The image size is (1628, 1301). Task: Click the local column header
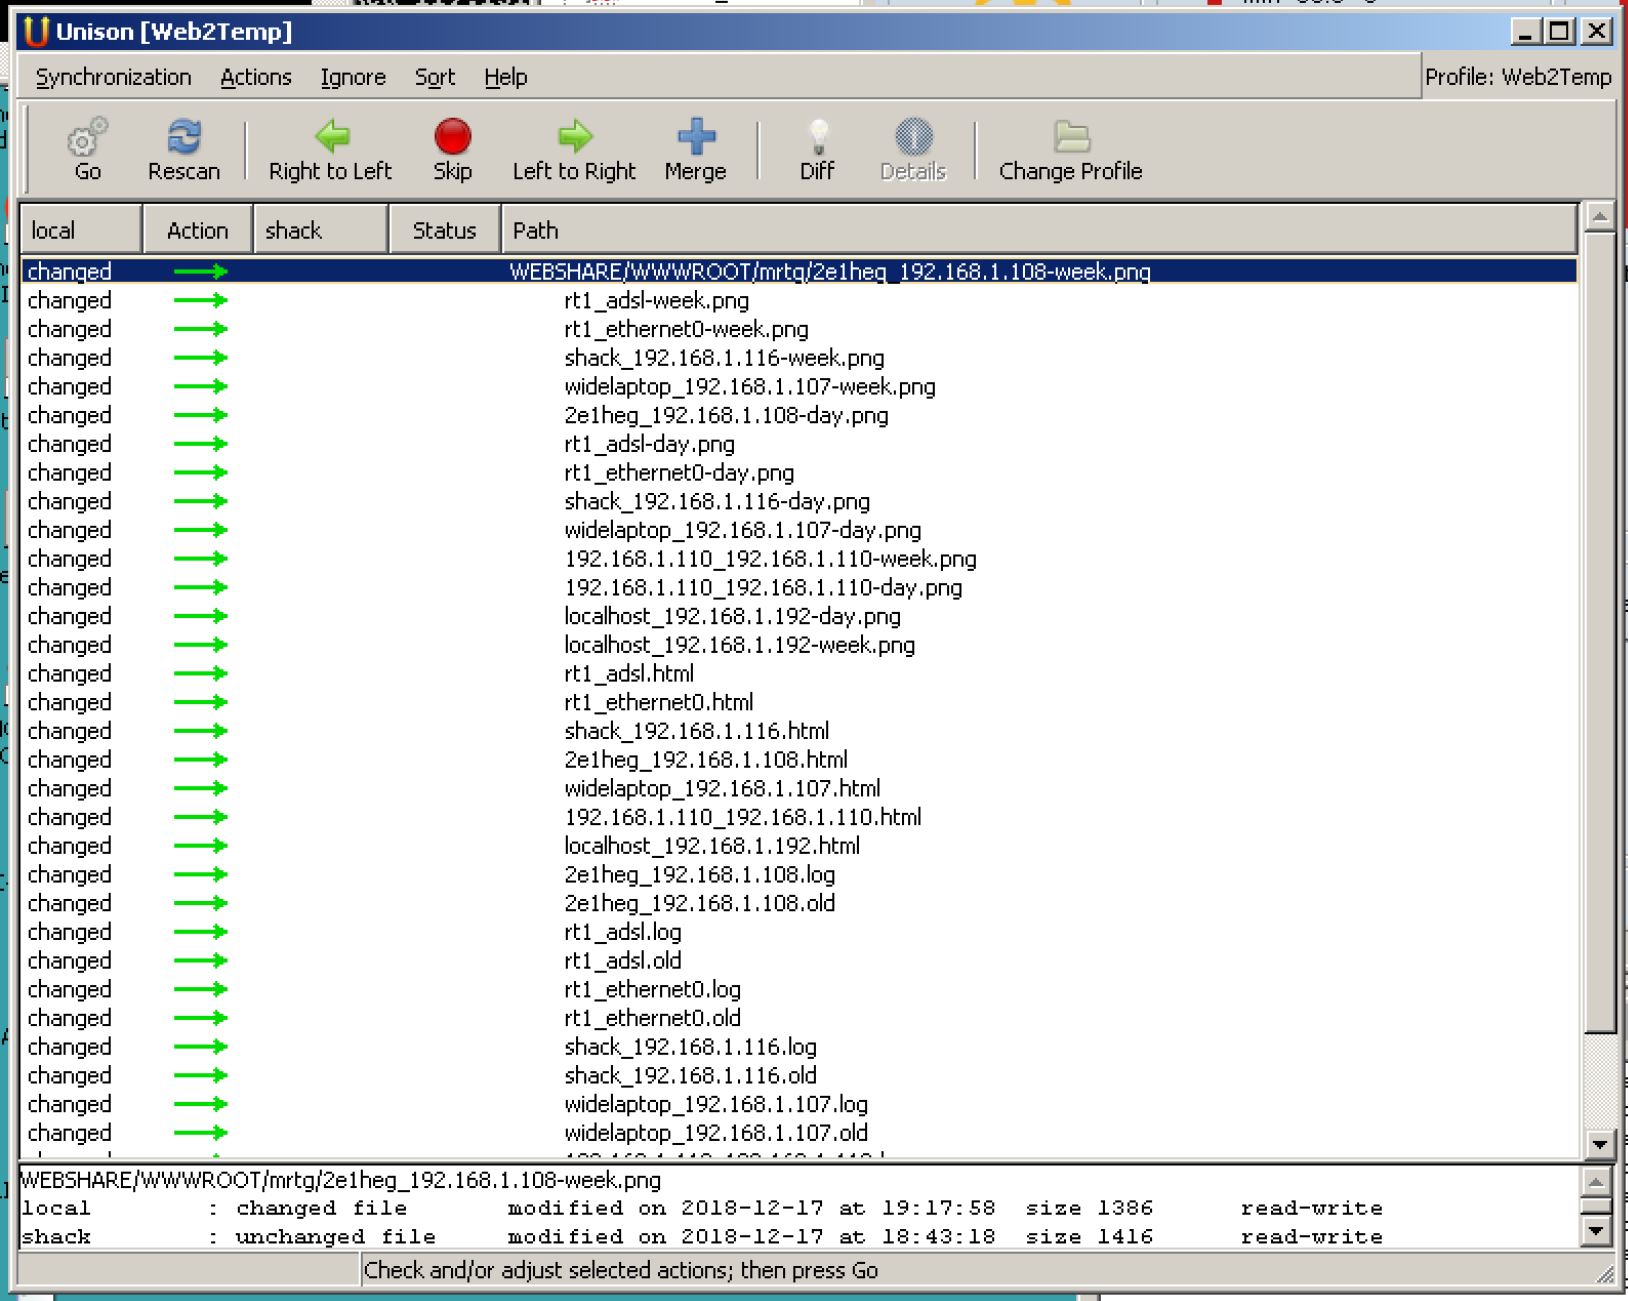pos(82,230)
